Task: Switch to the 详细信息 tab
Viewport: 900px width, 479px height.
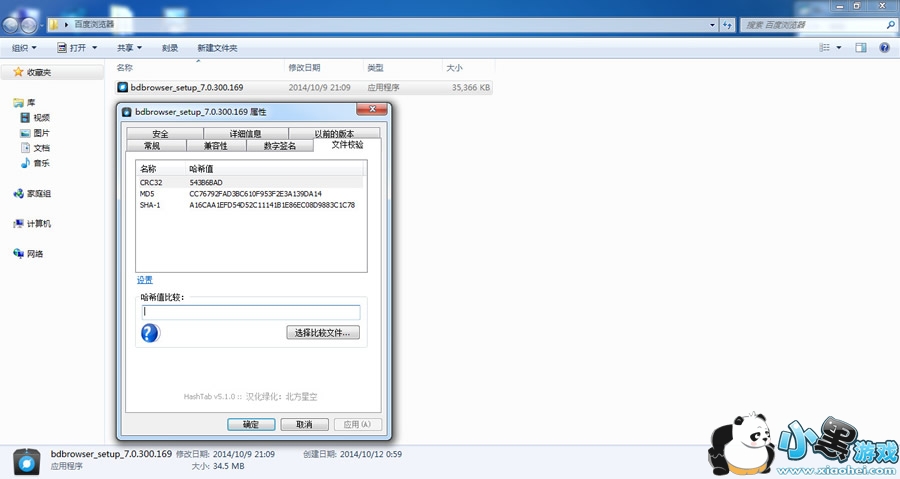Action: [246, 134]
